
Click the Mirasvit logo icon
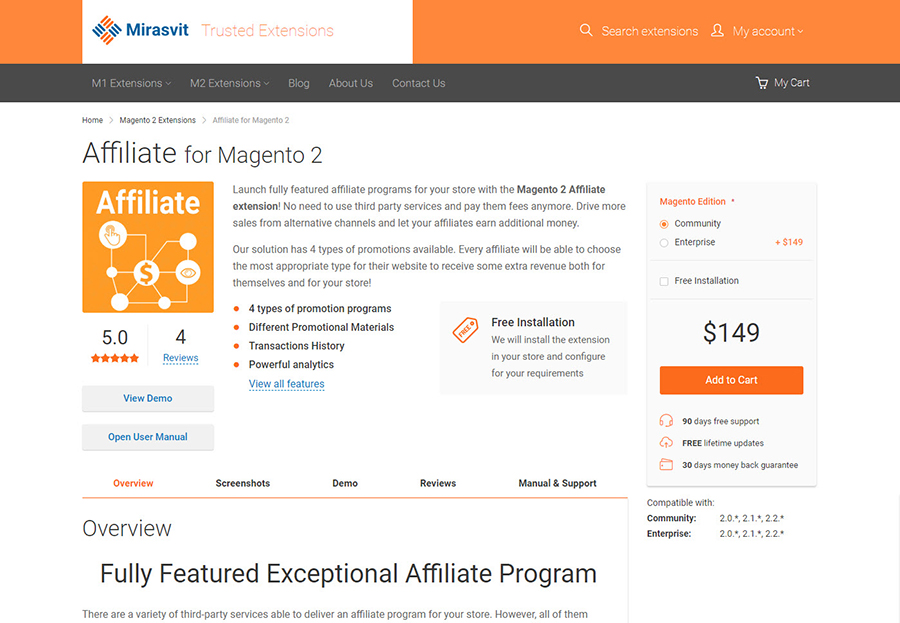pos(106,30)
